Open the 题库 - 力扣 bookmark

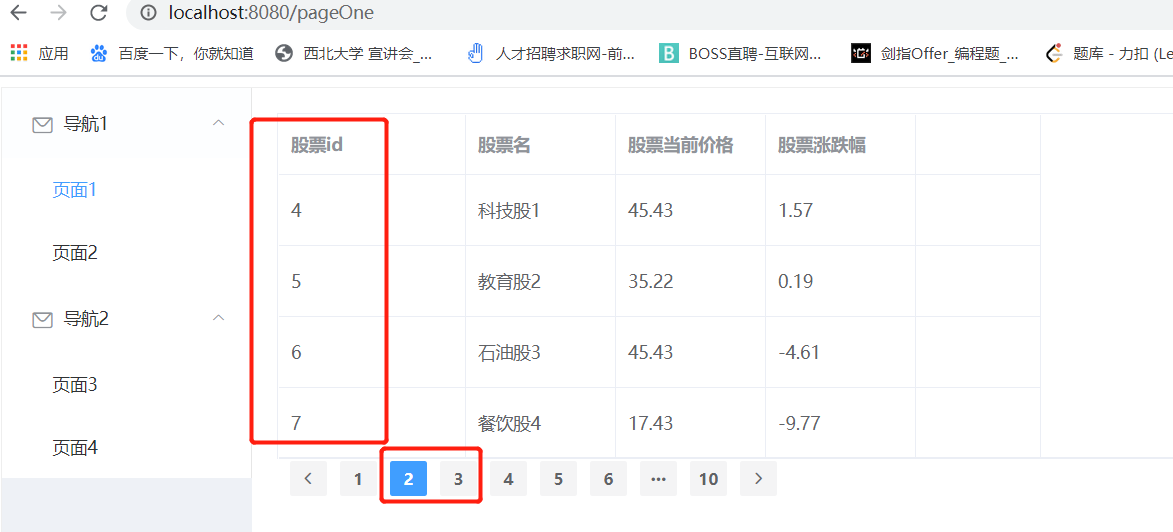pos(1109,53)
